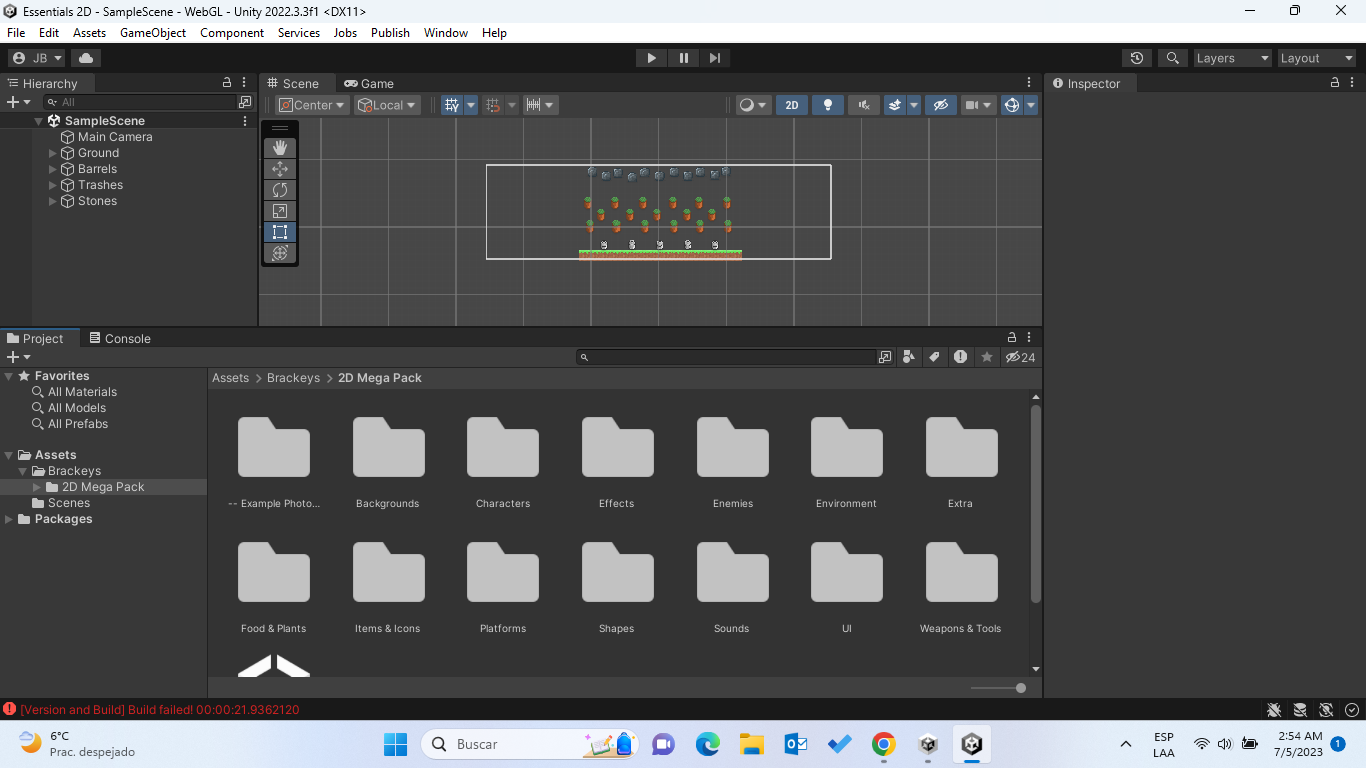This screenshot has height=768, width=1366.
Task: Open the Brackeys link in the Project breadcrumb
Action: (293, 378)
